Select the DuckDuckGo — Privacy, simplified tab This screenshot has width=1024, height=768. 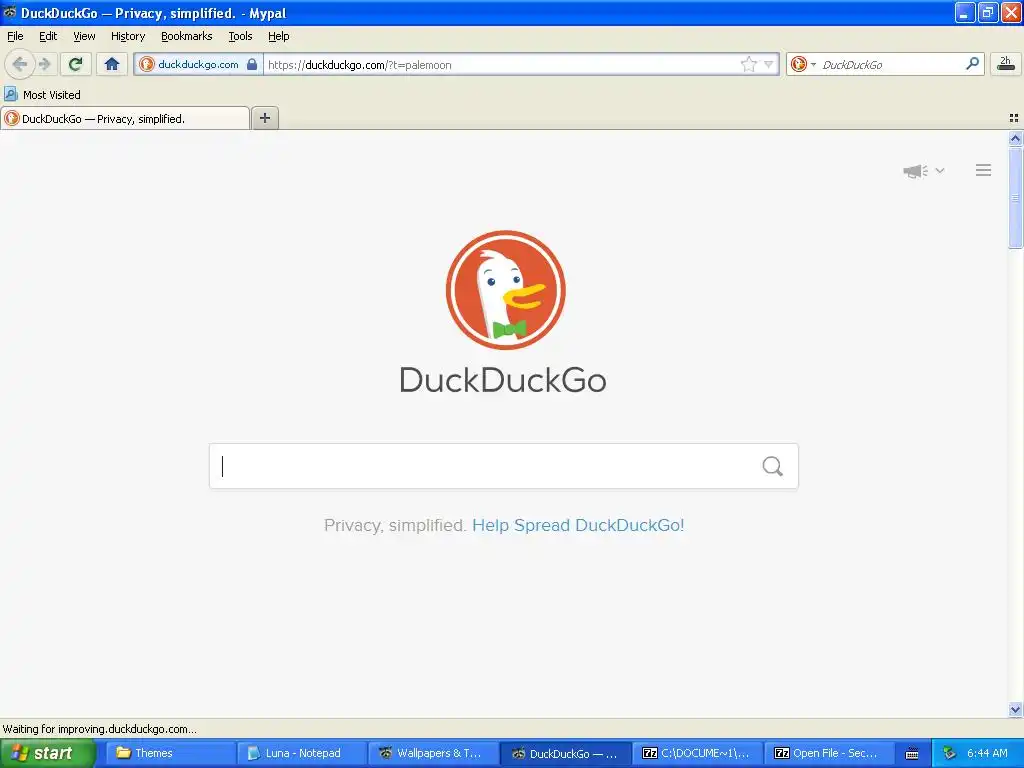(125, 118)
